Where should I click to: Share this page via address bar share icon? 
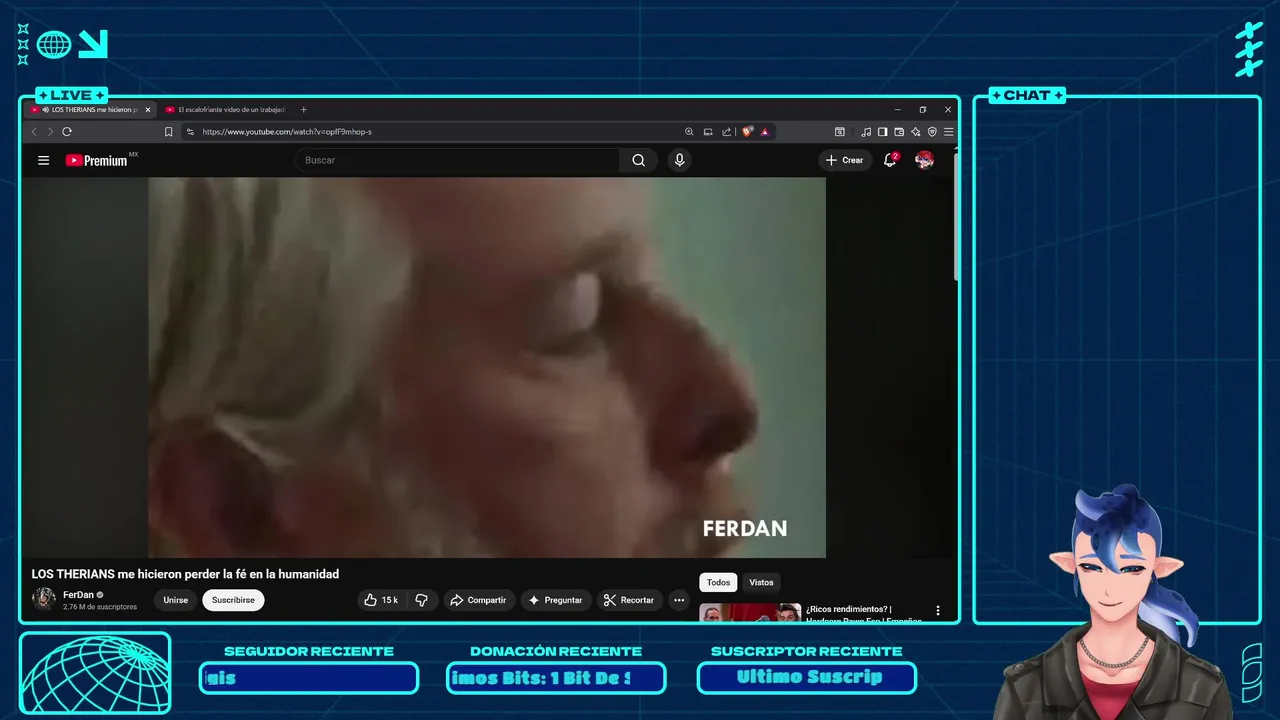(727, 132)
